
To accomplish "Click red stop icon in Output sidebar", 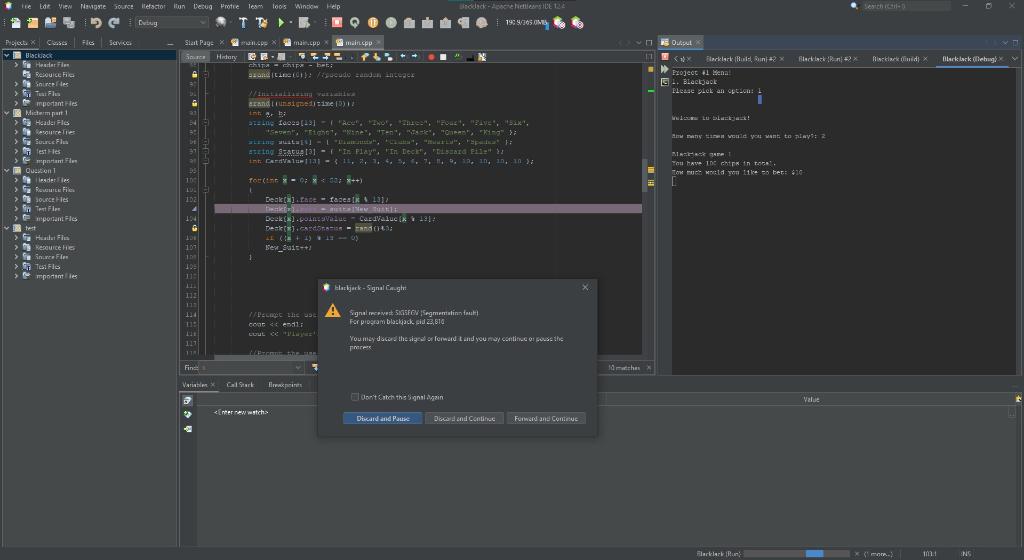I will (x=665, y=57).
